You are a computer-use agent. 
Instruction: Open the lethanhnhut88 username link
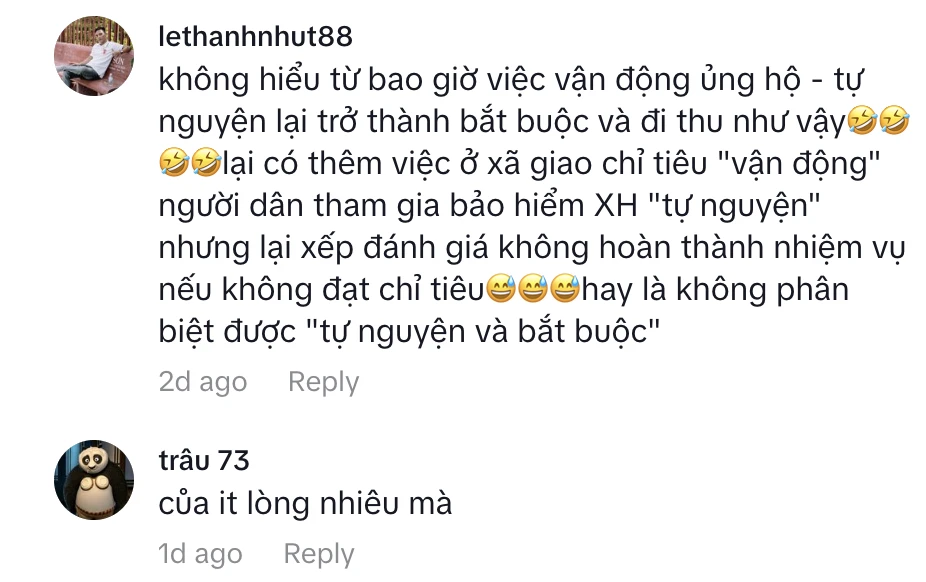click(x=256, y=37)
